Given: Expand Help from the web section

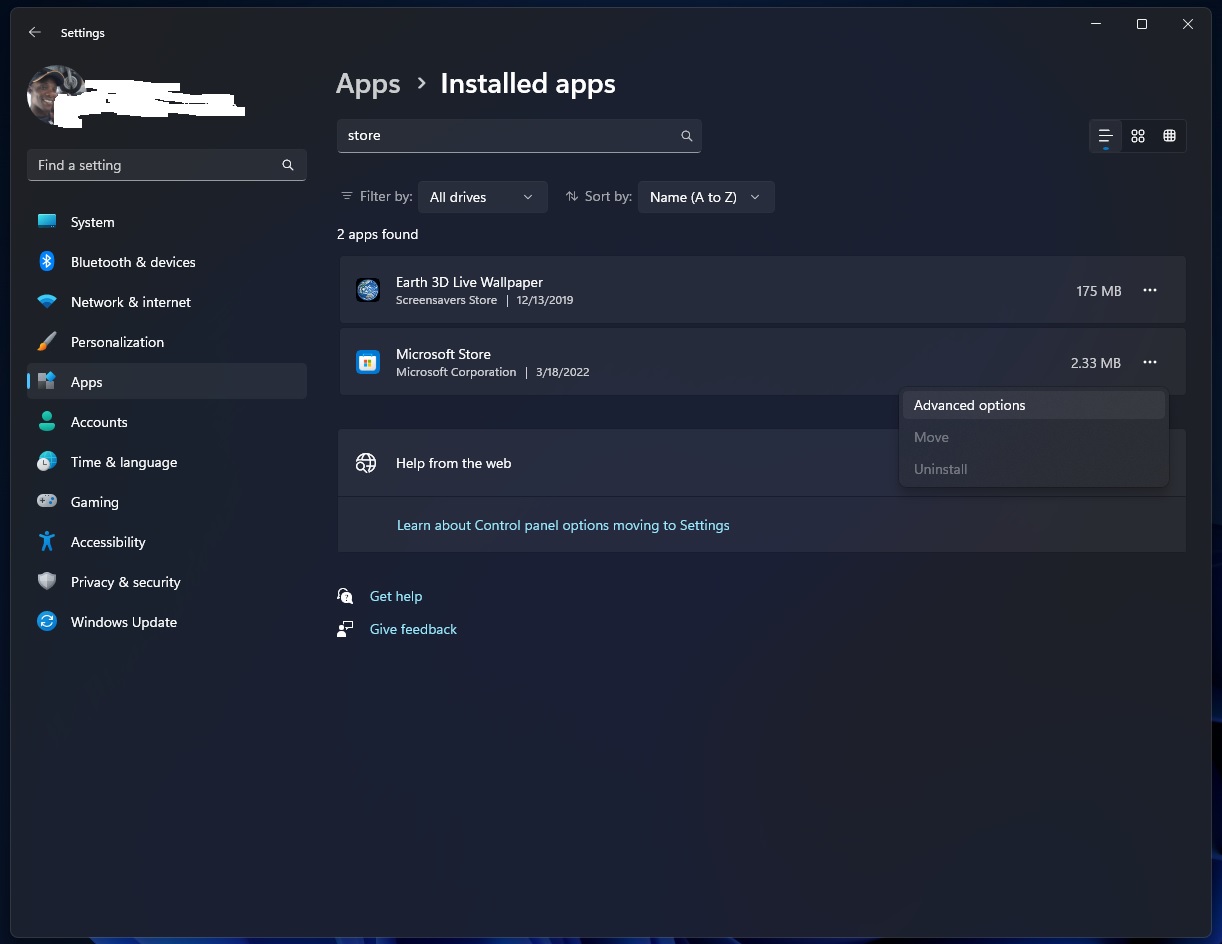Looking at the screenshot, I should (x=762, y=463).
